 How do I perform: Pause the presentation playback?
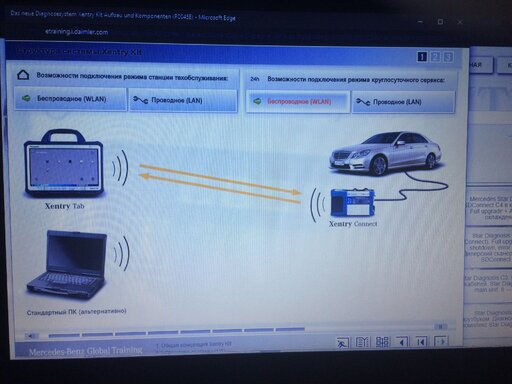coord(440,326)
